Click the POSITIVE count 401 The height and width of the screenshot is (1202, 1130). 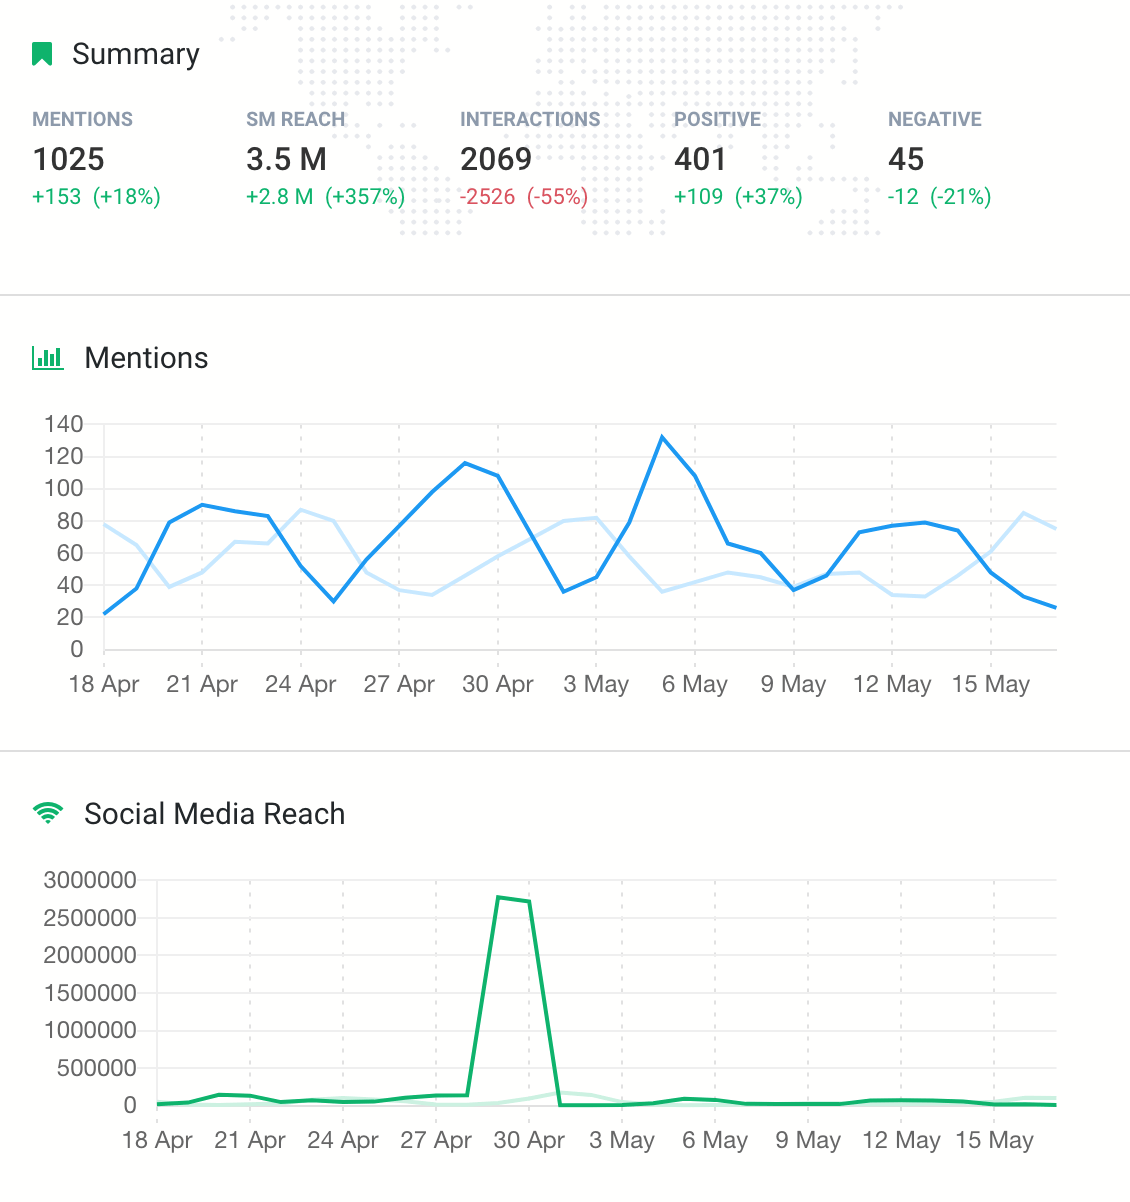701,159
